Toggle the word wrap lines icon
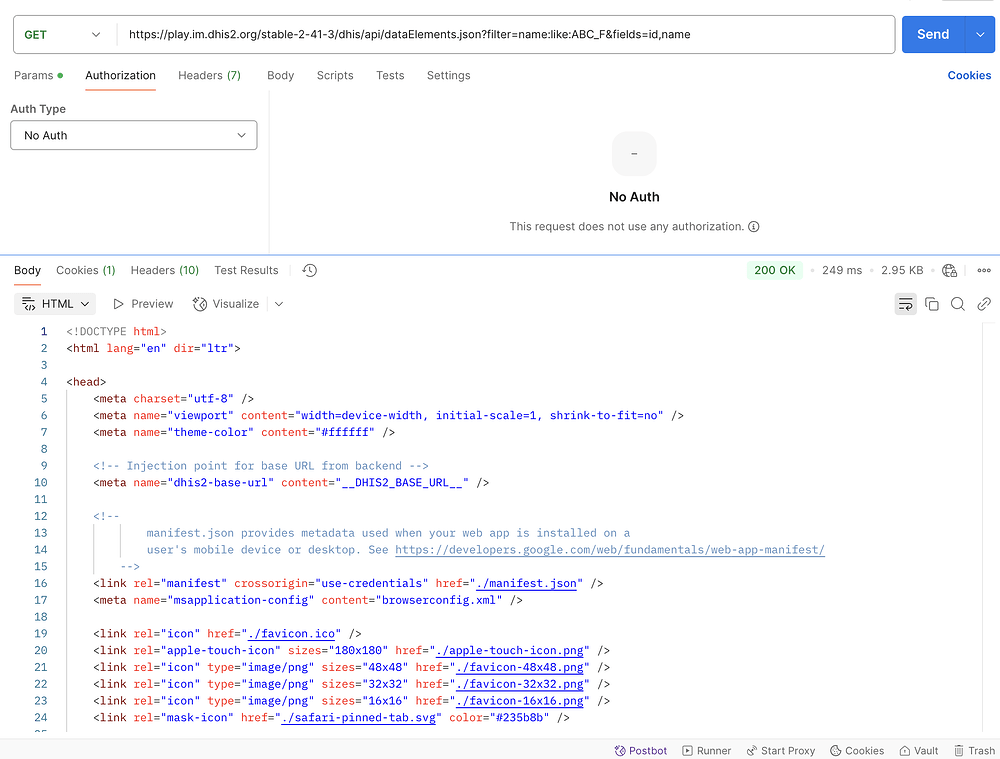 click(906, 304)
